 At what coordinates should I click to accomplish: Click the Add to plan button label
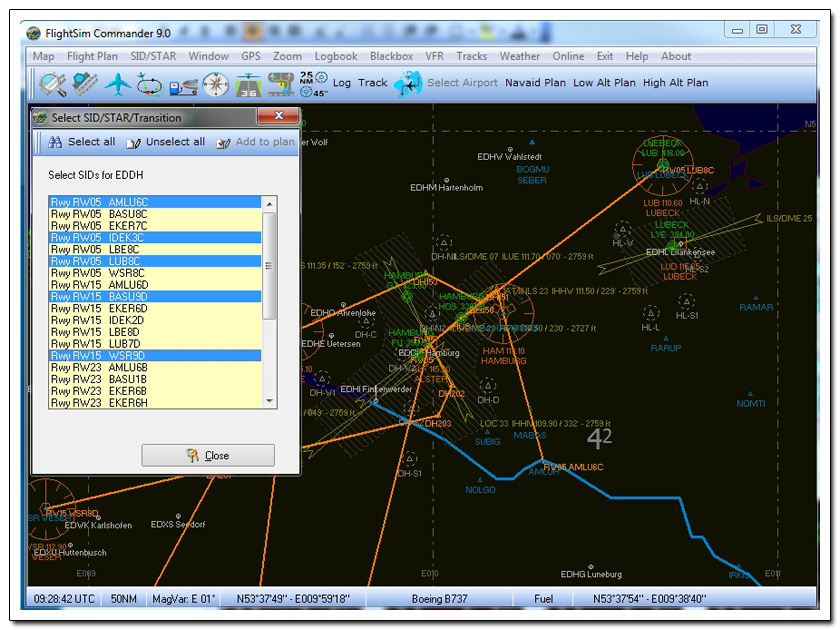[x=265, y=142]
